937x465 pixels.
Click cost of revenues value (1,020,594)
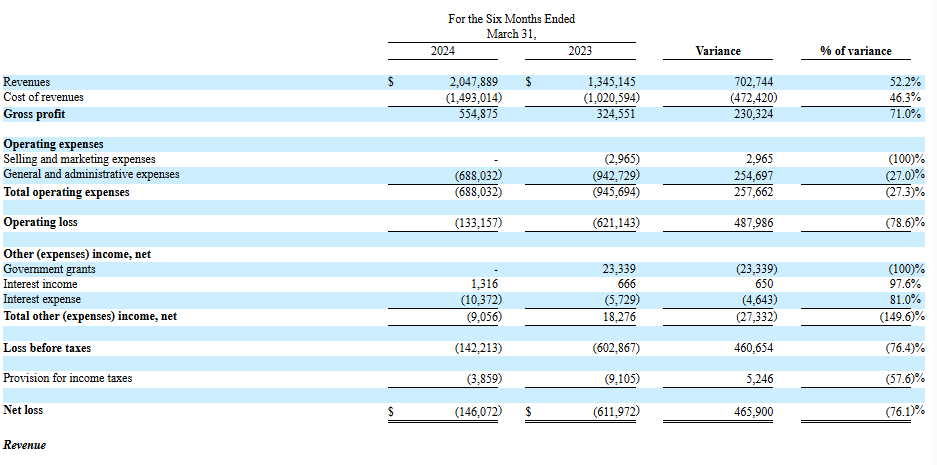coord(611,97)
